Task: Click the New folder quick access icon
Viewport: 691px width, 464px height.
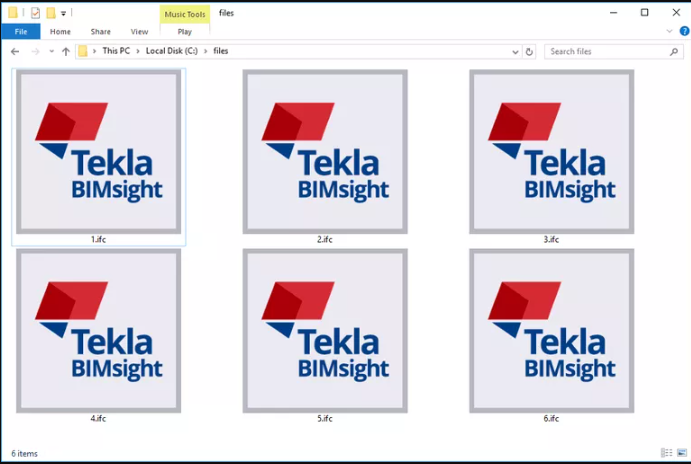Action: pos(51,13)
